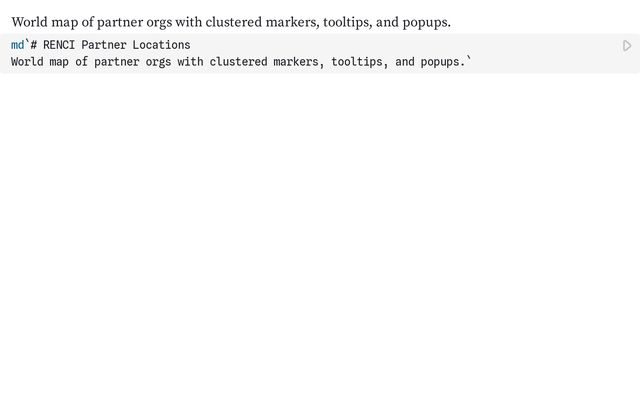Click the blue 'md' tag in code
The image size is (640, 400).
tap(18, 45)
